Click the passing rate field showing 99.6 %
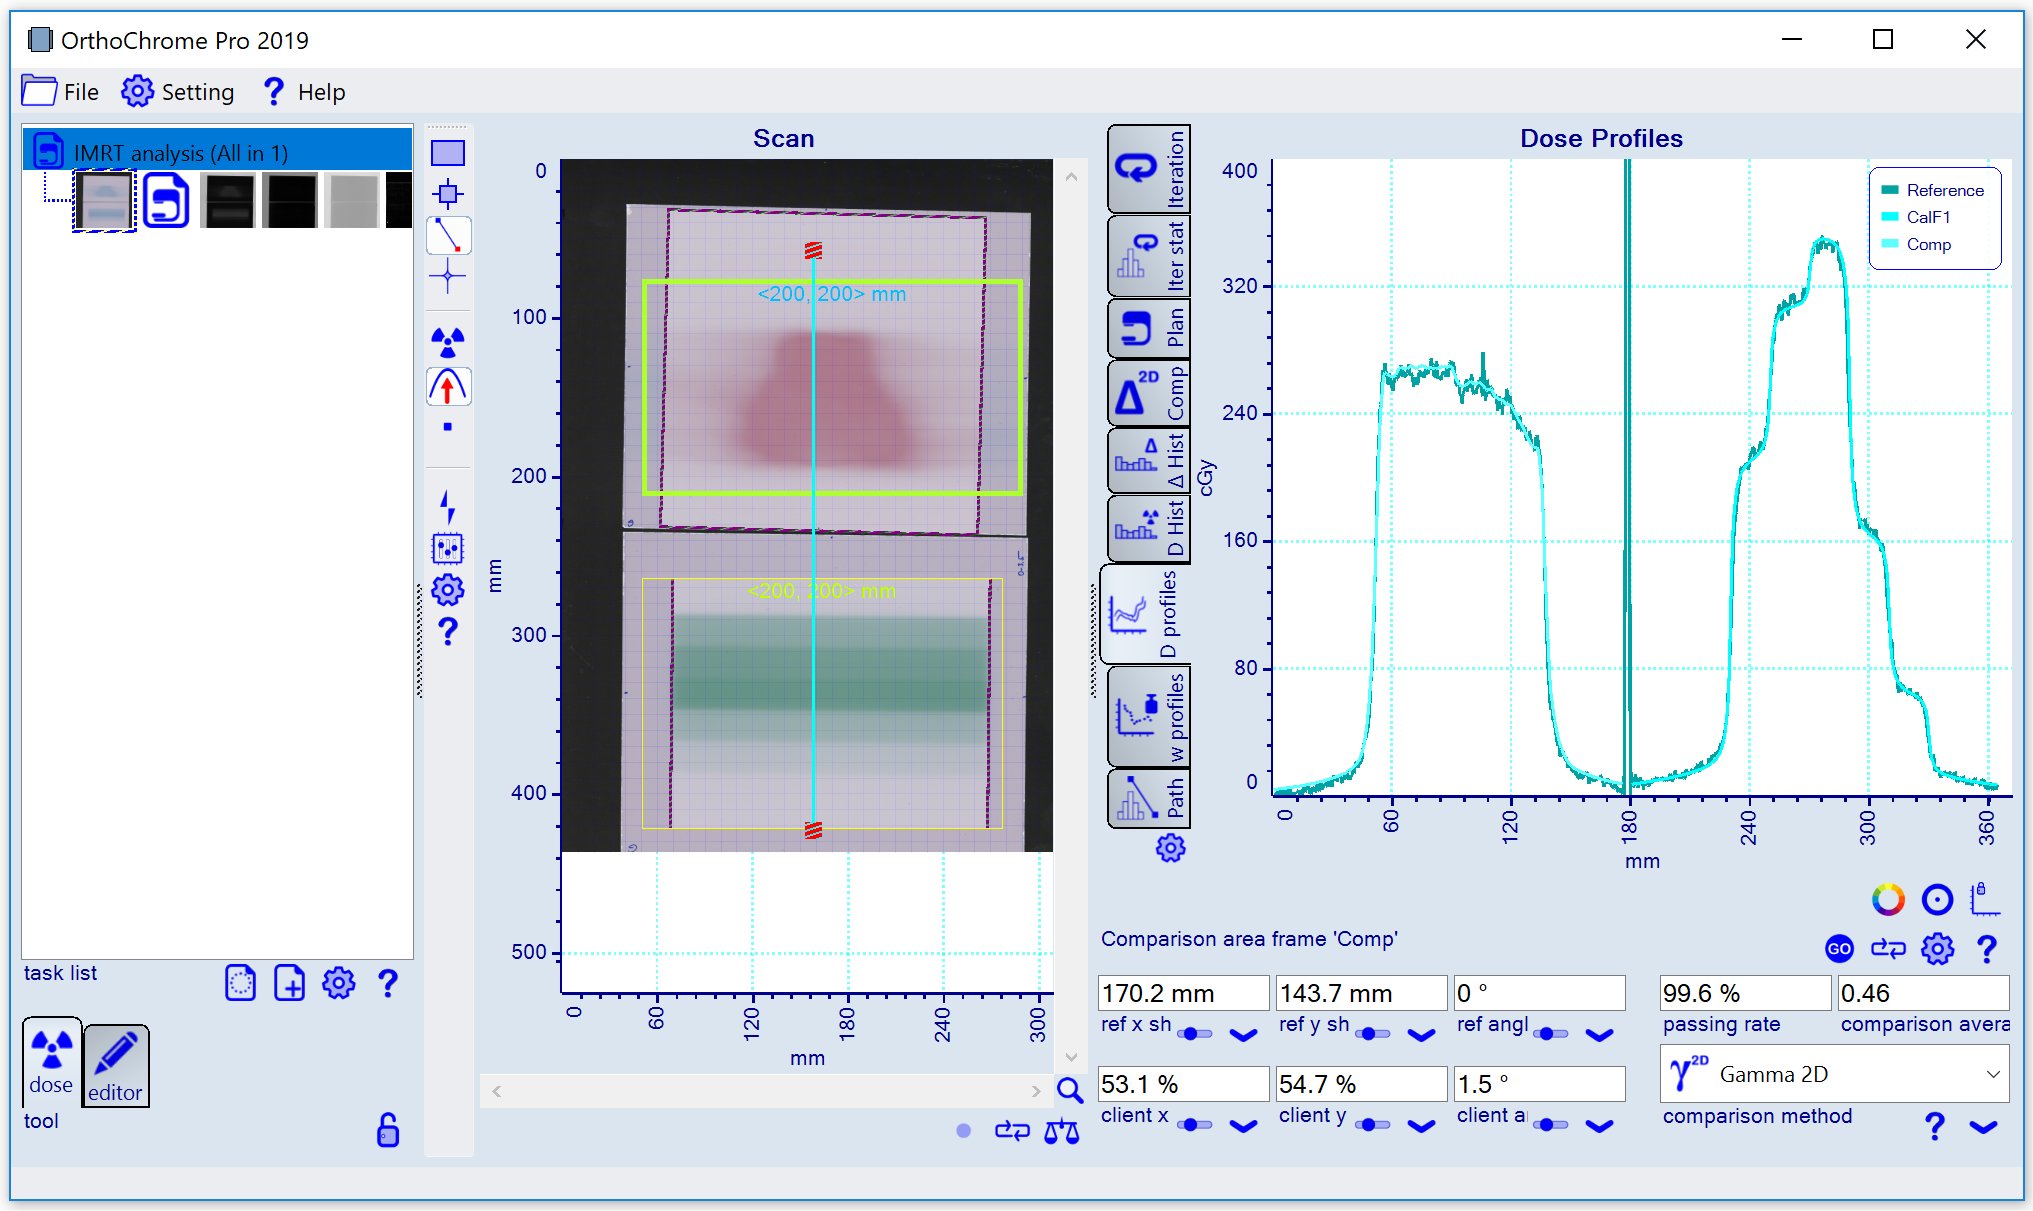2033x1211 pixels. (1744, 993)
